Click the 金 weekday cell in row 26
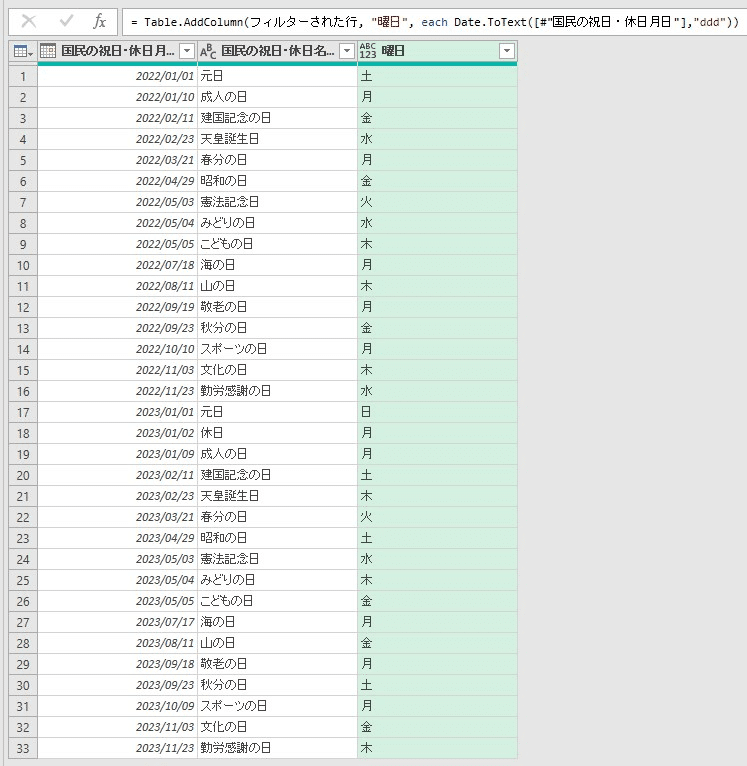747x766 pixels. point(437,601)
